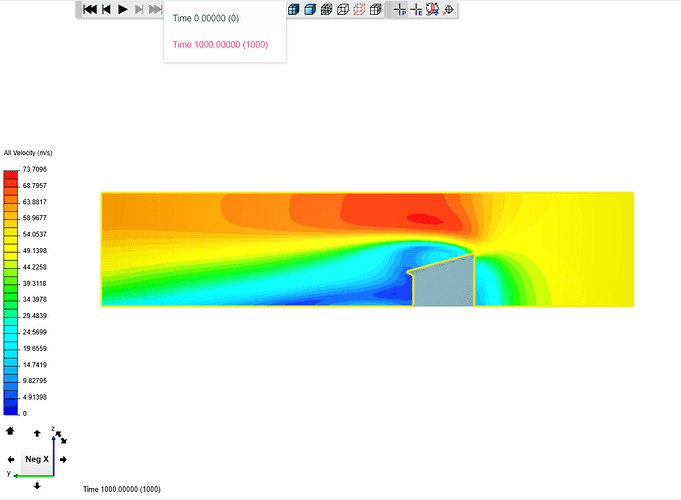Play the results animation
Viewport: 681px width, 500px height.
click(x=123, y=9)
